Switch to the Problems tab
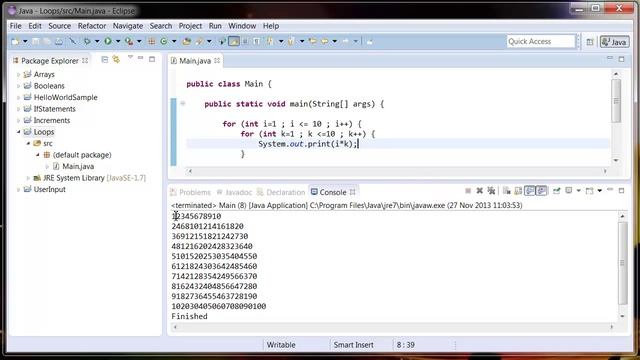 click(x=191, y=192)
